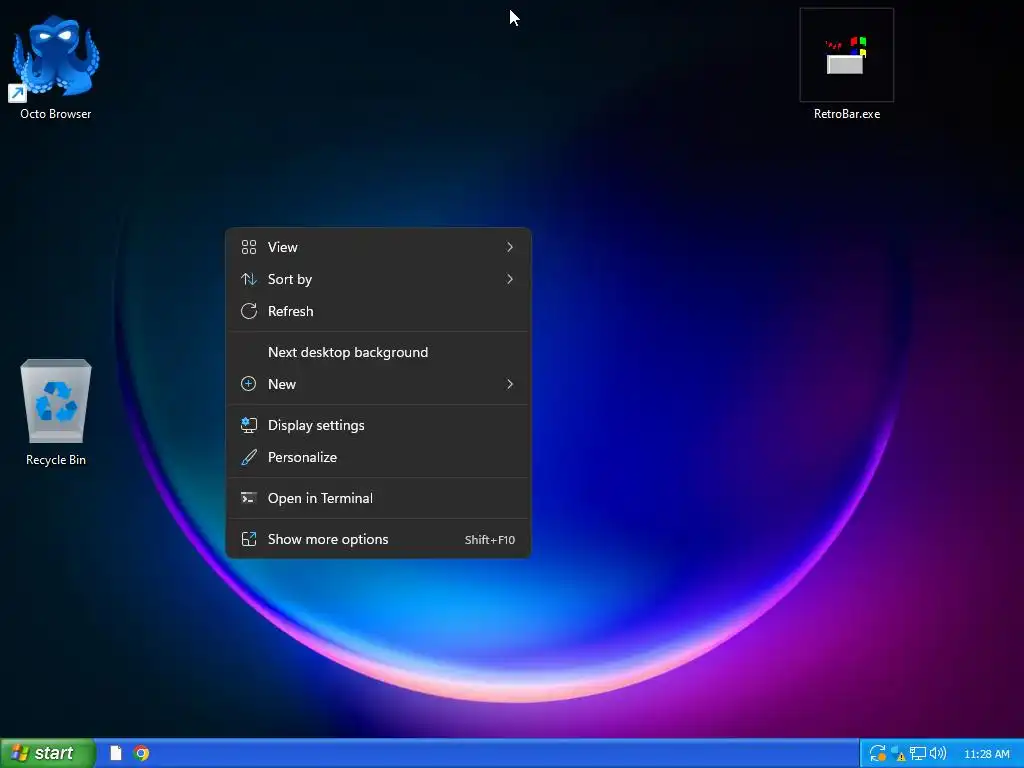Select the Recycle Bin desktop icon
The width and height of the screenshot is (1024, 768).
(x=56, y=411)
